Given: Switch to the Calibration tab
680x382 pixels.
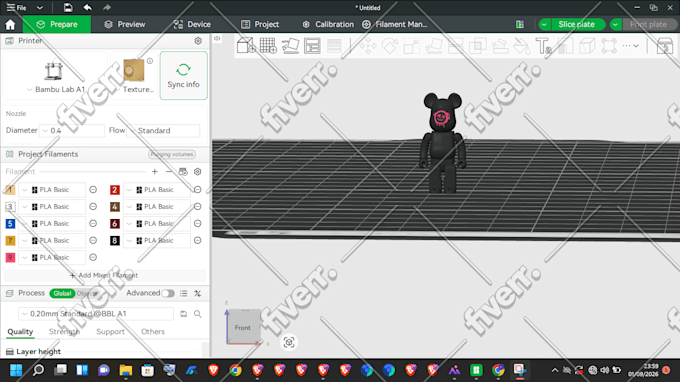Looking at the screenshot, I should click(328, 25).
